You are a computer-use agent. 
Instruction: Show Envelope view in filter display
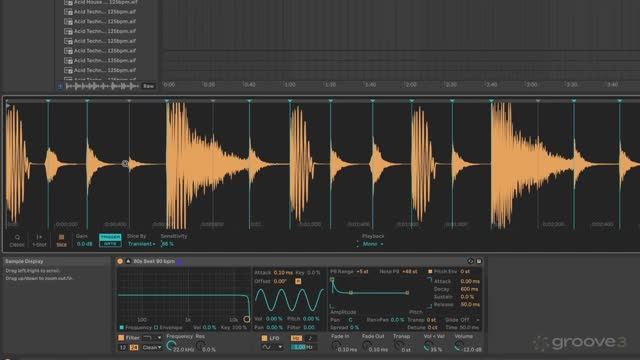pyautogui.click(x=168, y=328)
